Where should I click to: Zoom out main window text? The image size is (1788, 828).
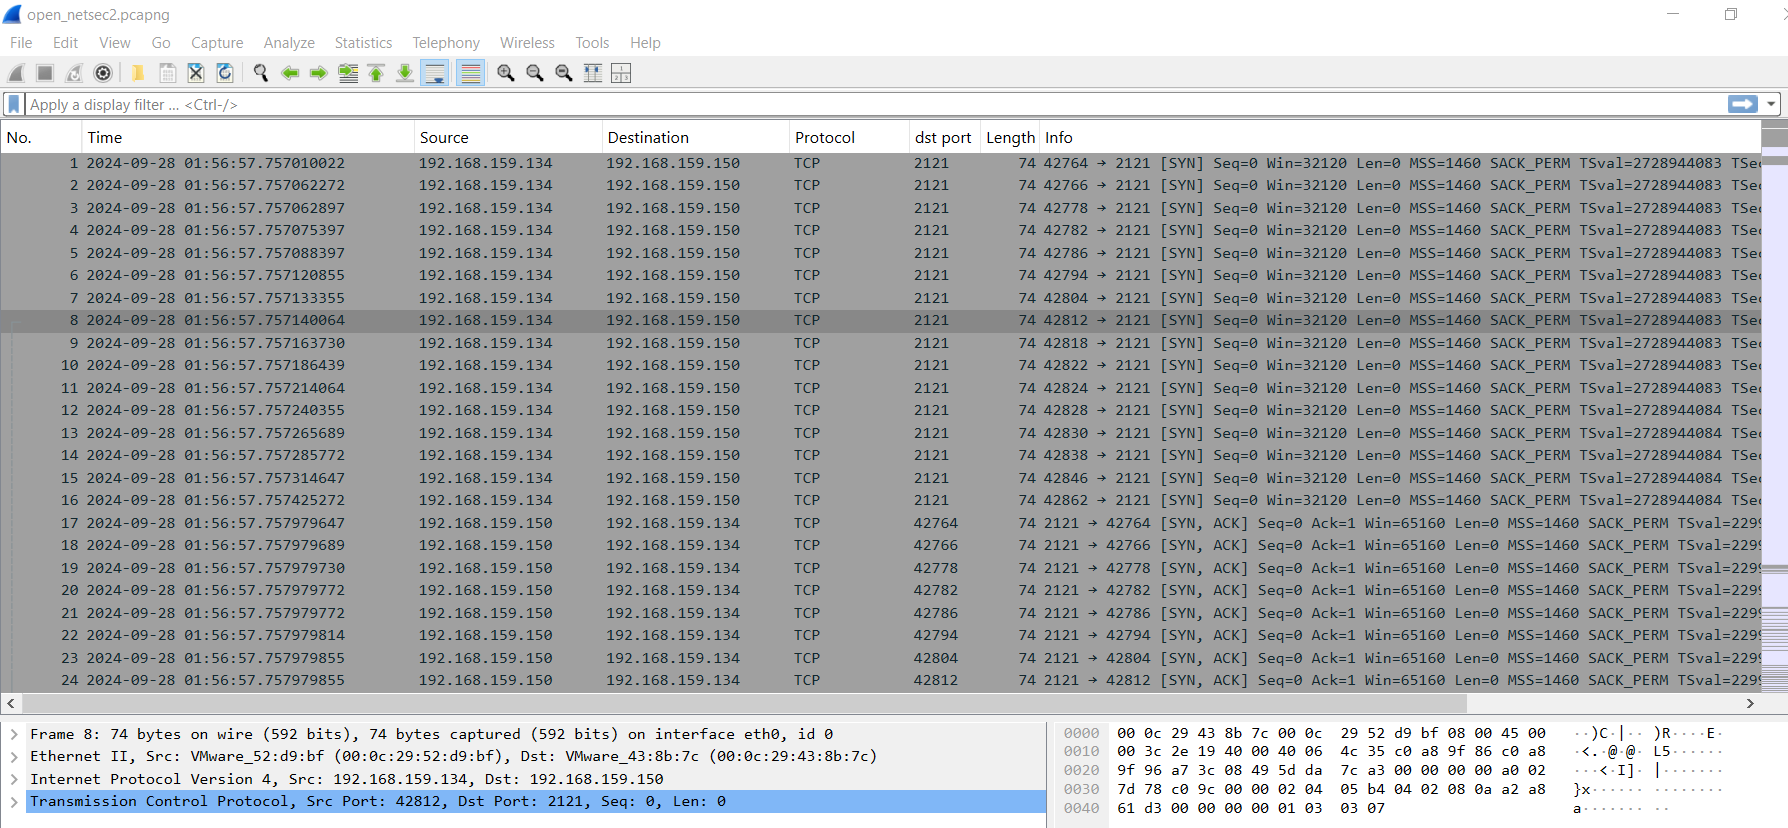[x=535, y=73]
